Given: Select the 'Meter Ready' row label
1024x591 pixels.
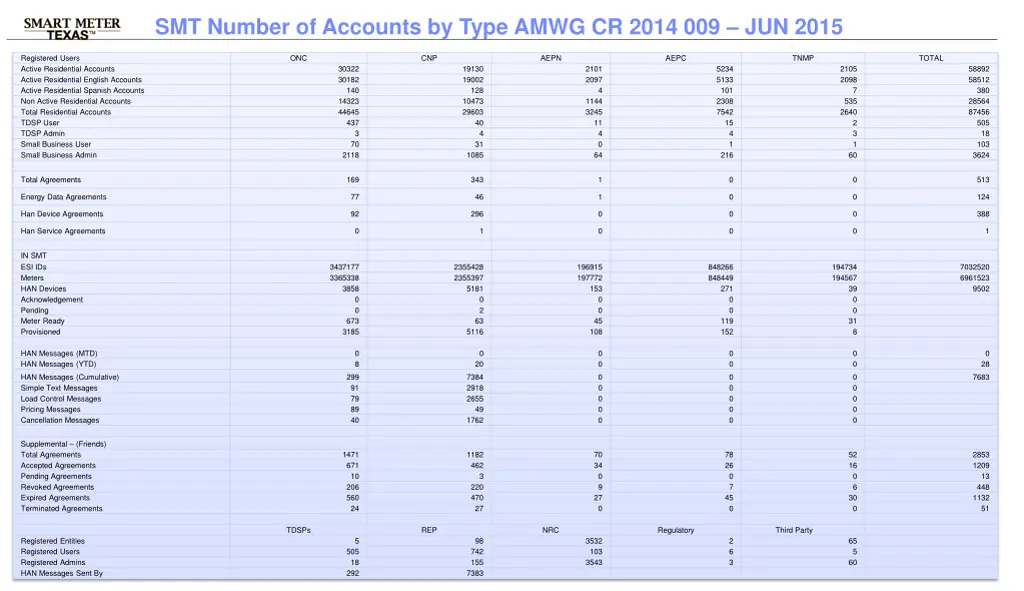Looking at the screenshot, I should pyautogui.click(x=42, y=321).
